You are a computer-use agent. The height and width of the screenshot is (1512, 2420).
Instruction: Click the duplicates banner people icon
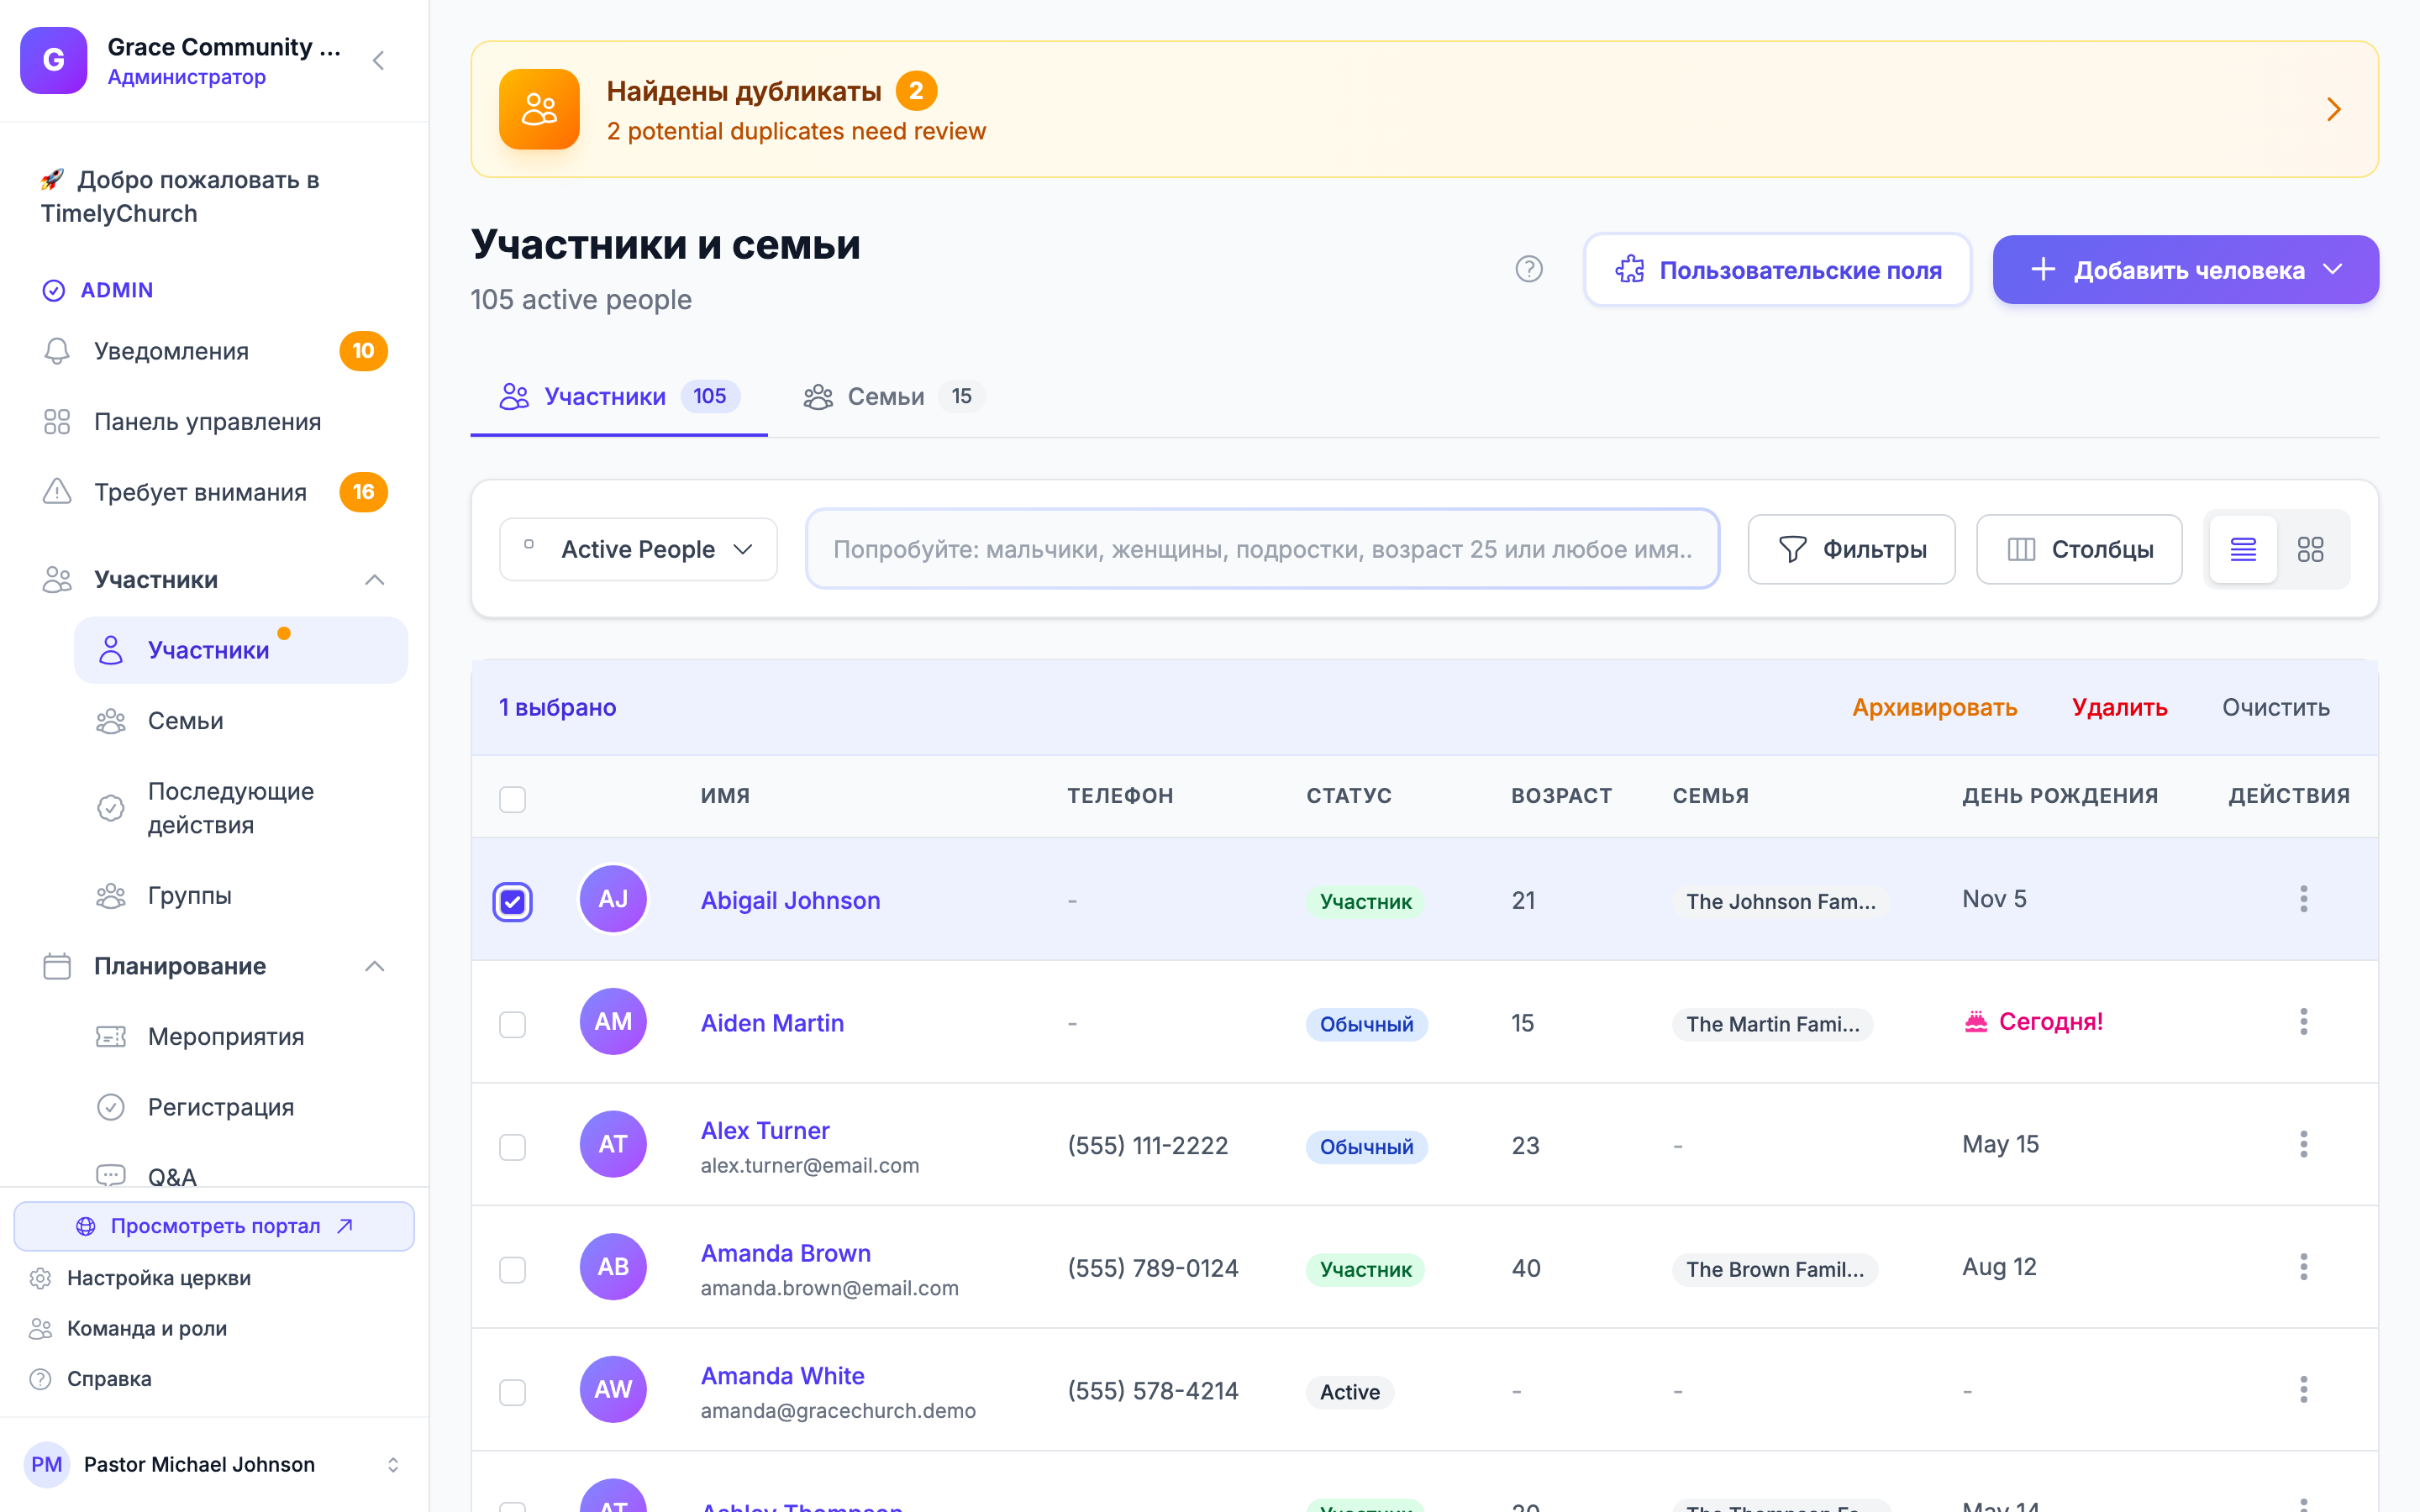click(x=539, y=109)
